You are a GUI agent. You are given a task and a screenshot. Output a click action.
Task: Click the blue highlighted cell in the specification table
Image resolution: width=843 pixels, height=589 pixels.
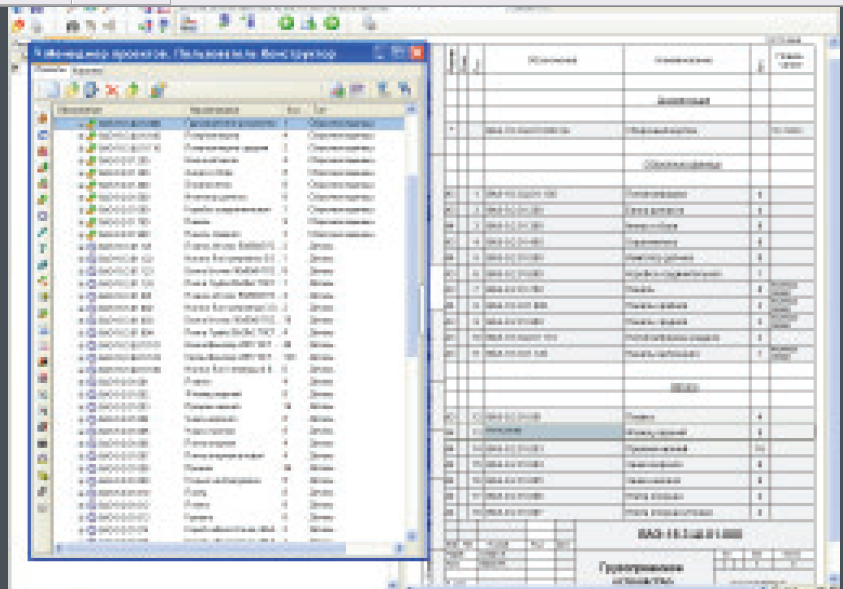[x=554, y=431]
